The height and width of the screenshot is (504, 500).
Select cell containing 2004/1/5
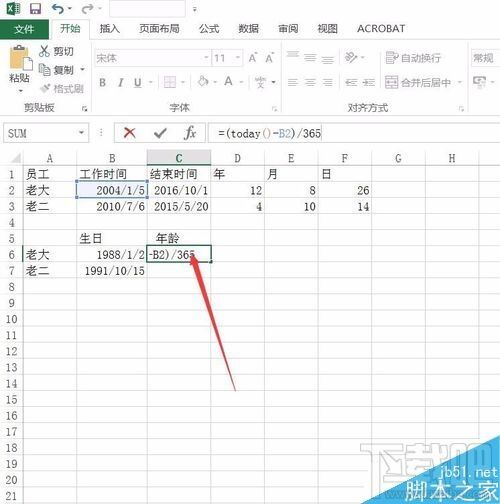coord(112,190)
